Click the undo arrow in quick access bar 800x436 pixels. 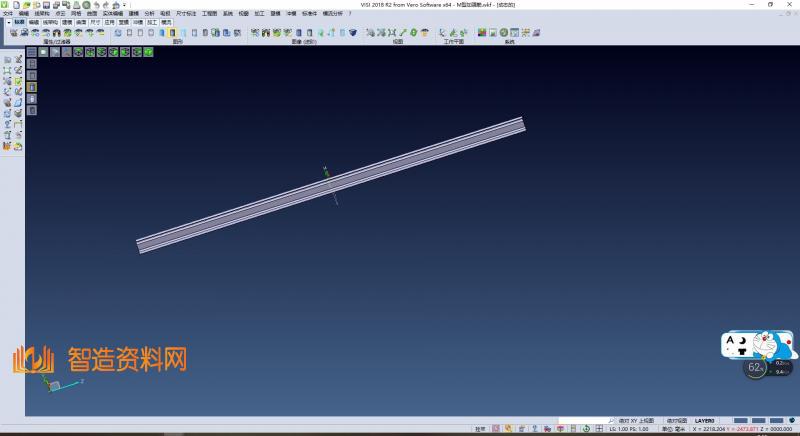coord(96,5)
